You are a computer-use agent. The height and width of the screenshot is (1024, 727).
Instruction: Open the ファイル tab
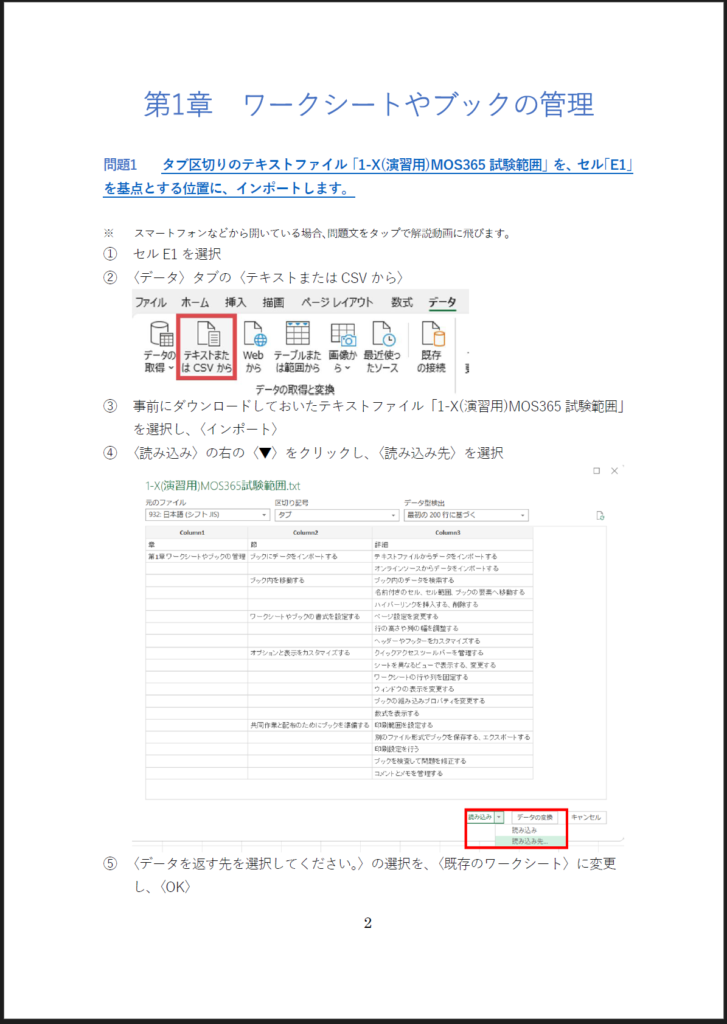(x=151, y=302)
